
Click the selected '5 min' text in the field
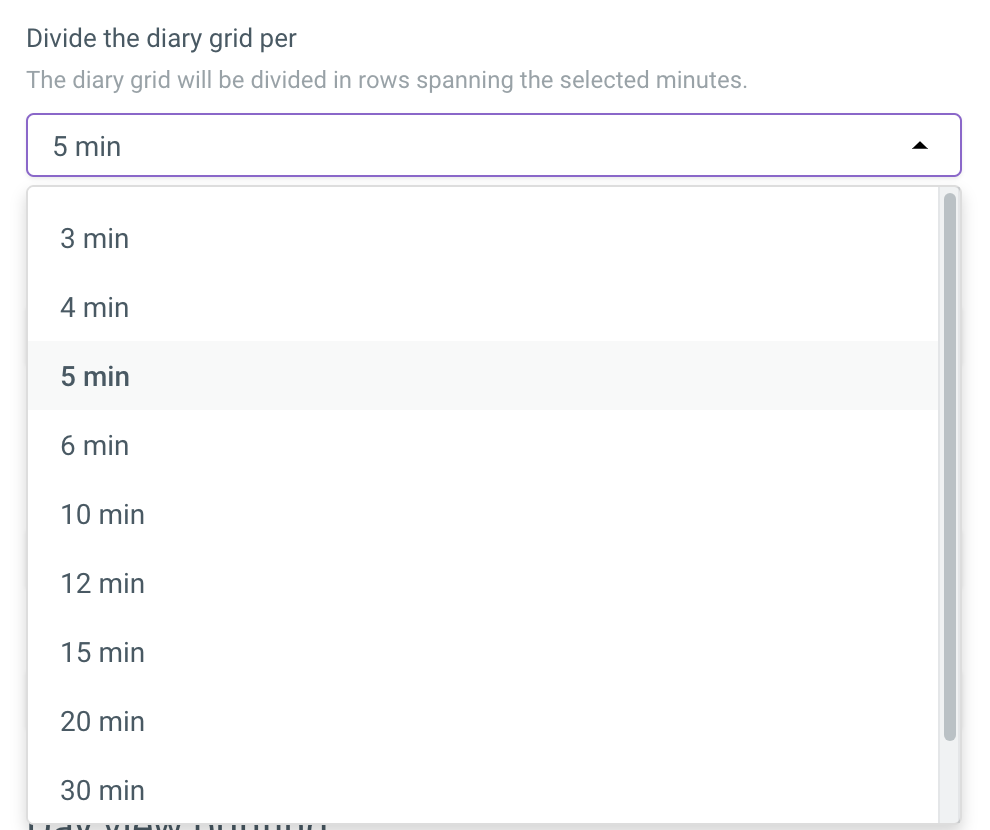click(x=87, y=147)
